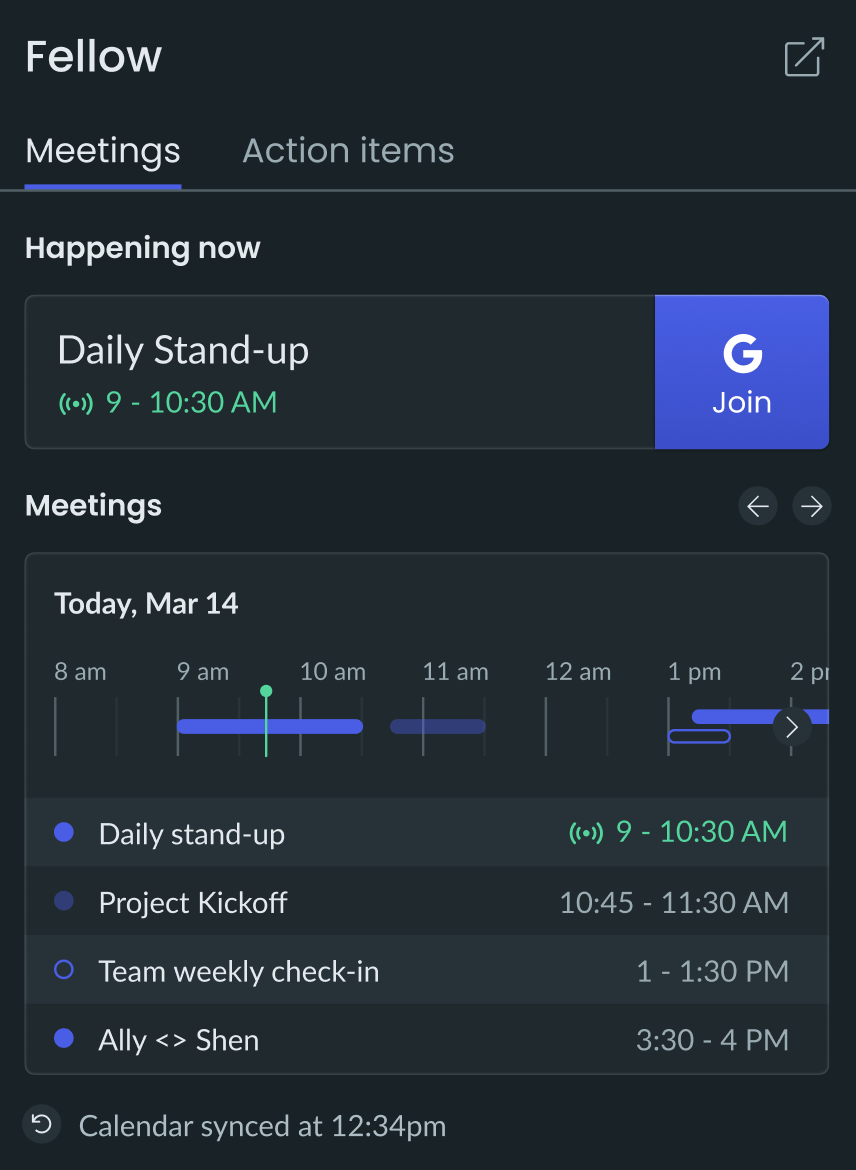The height and width of the screenshot is (1170, 856).
Task: Click the 'Today, Mar 14' date heading
Action: point(146,604)
